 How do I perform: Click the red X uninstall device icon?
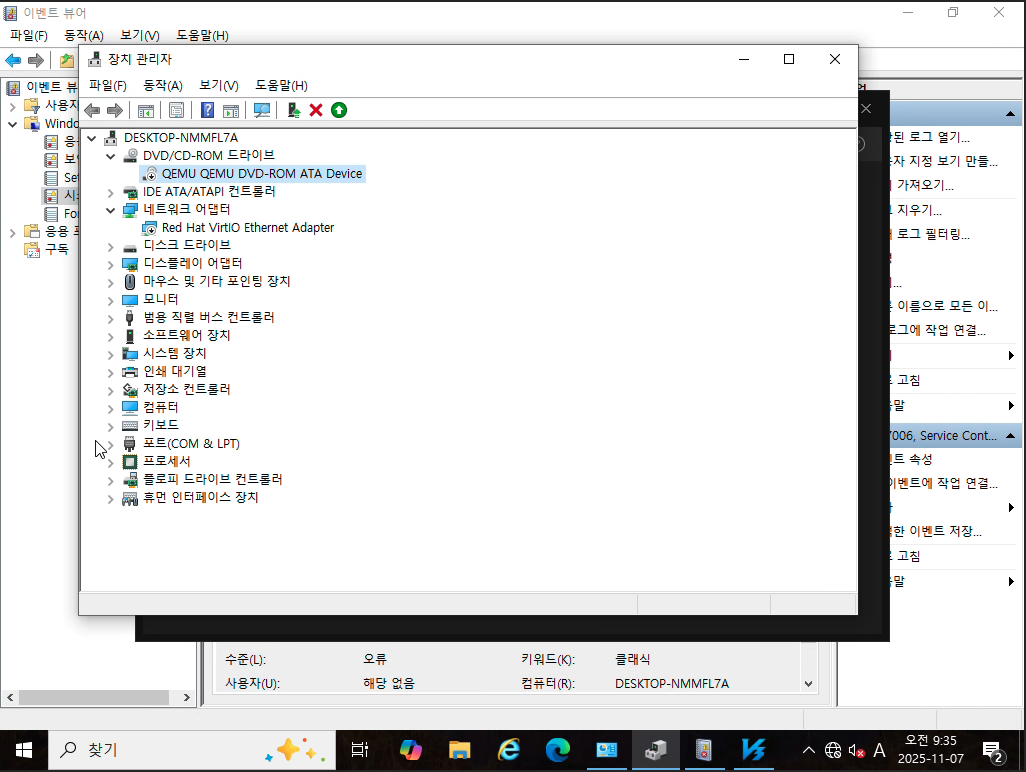pyautogui.click(x=316, y=110)
